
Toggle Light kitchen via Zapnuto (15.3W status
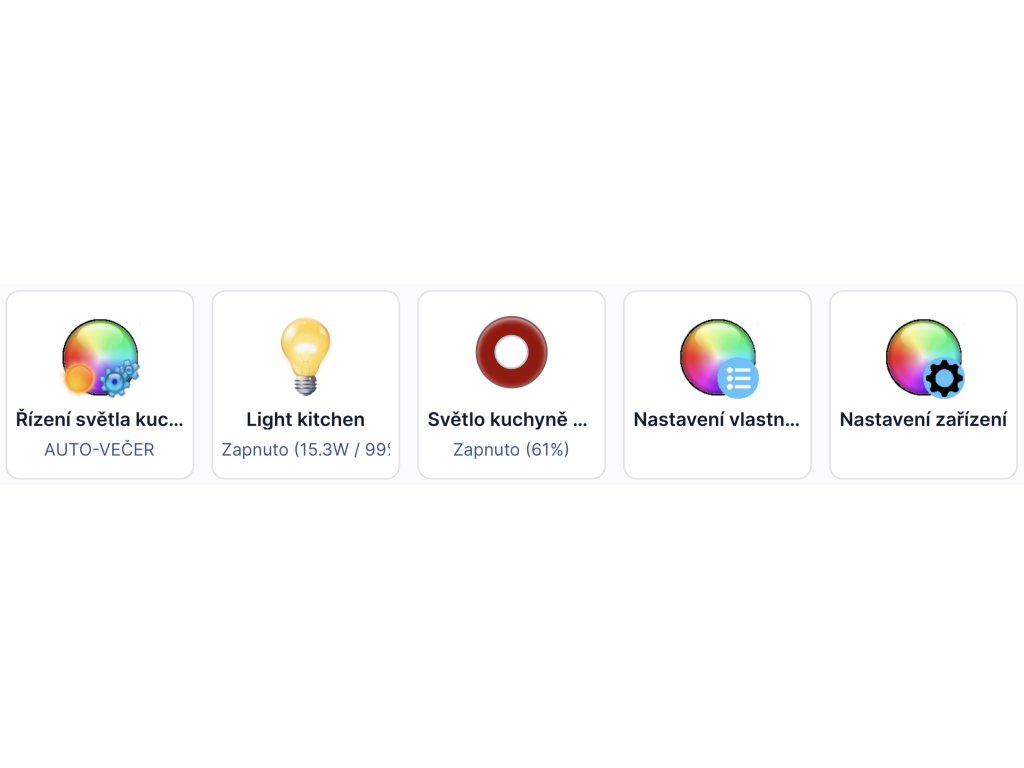point(306,449)
